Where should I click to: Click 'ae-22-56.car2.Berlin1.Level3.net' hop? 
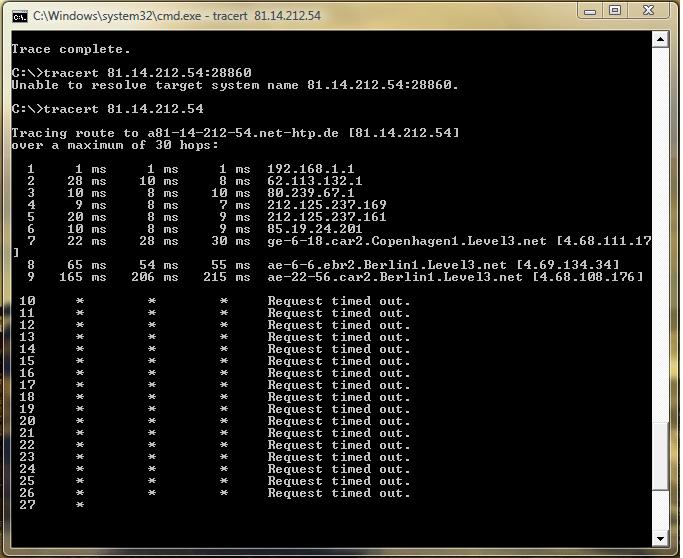click(x=395, y=277)
